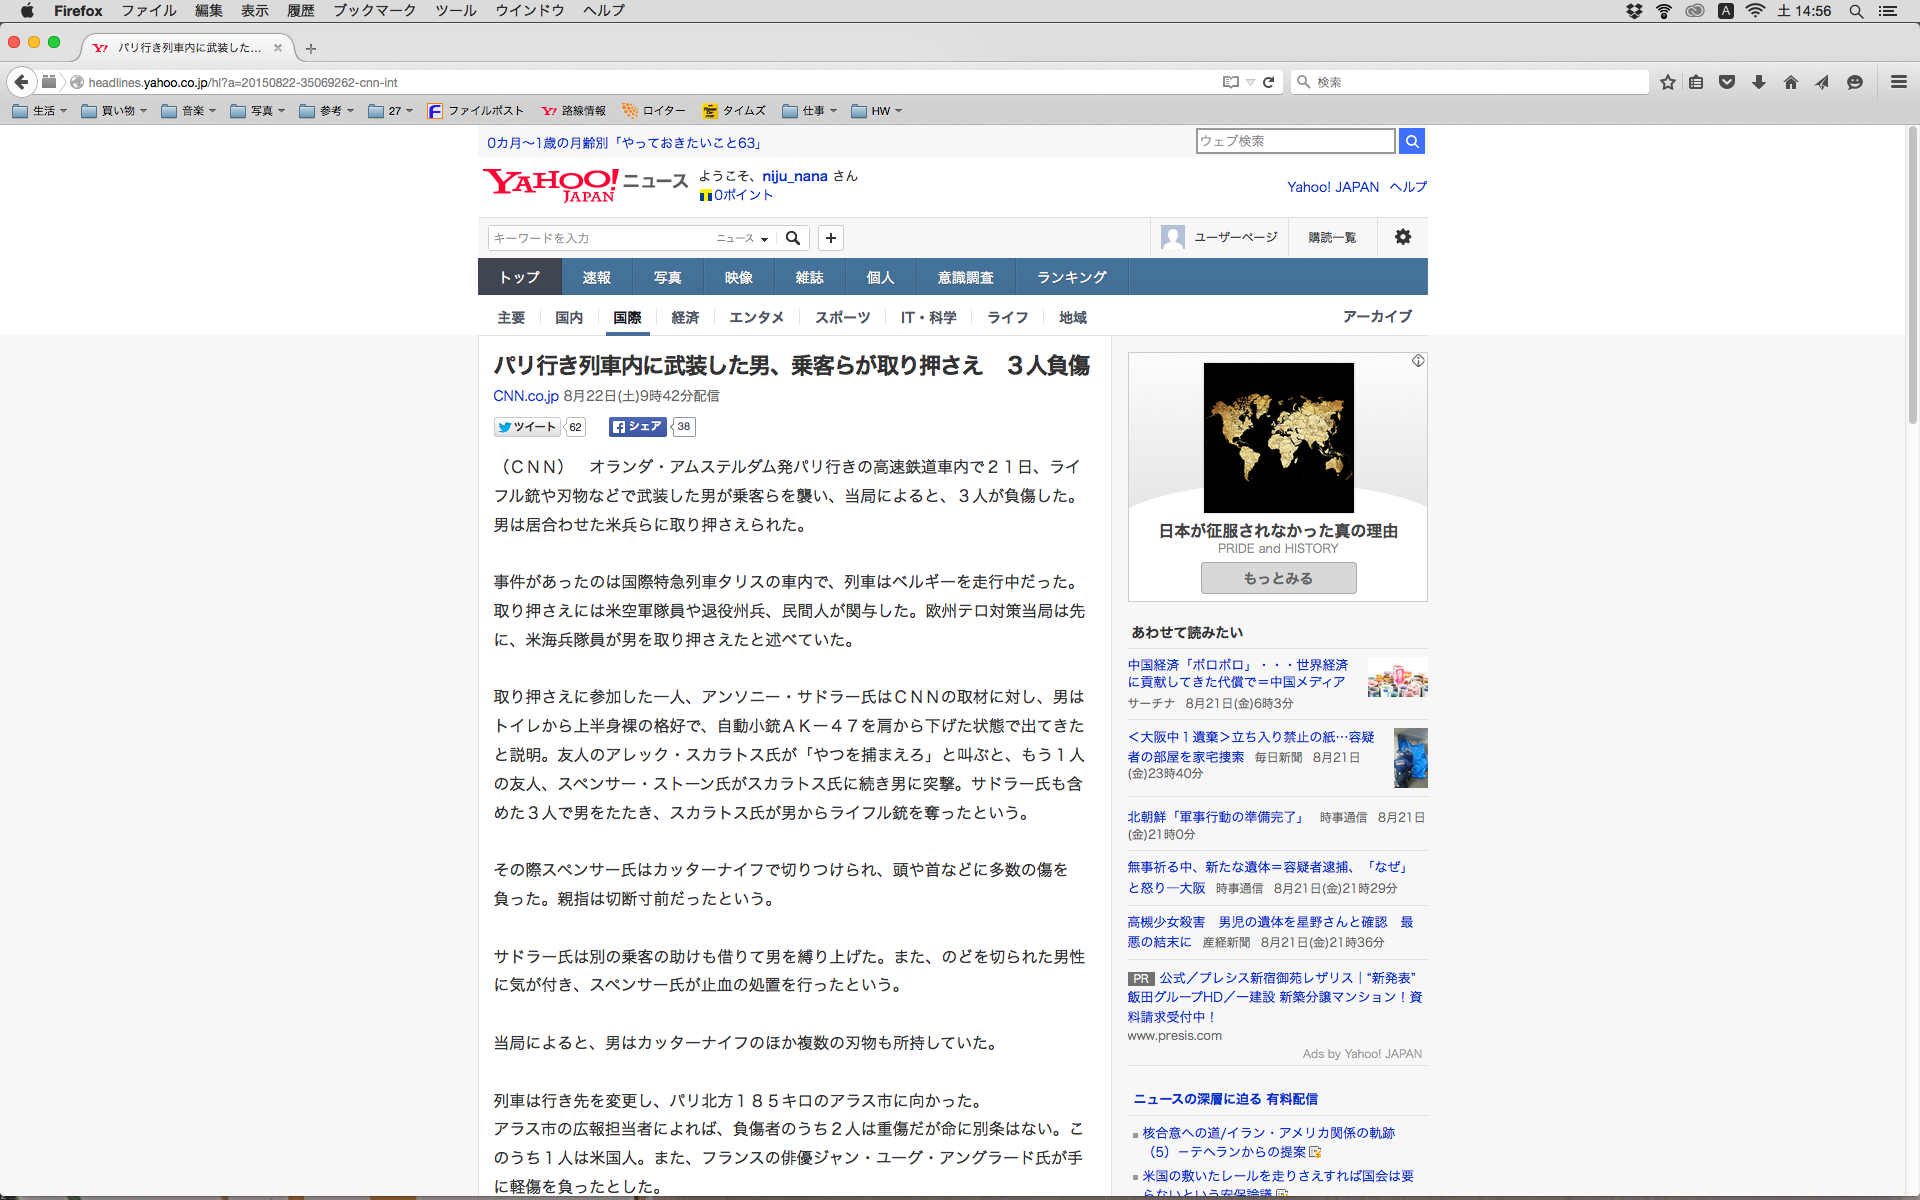Click the もっとみる ad button

pos(1278,578)
